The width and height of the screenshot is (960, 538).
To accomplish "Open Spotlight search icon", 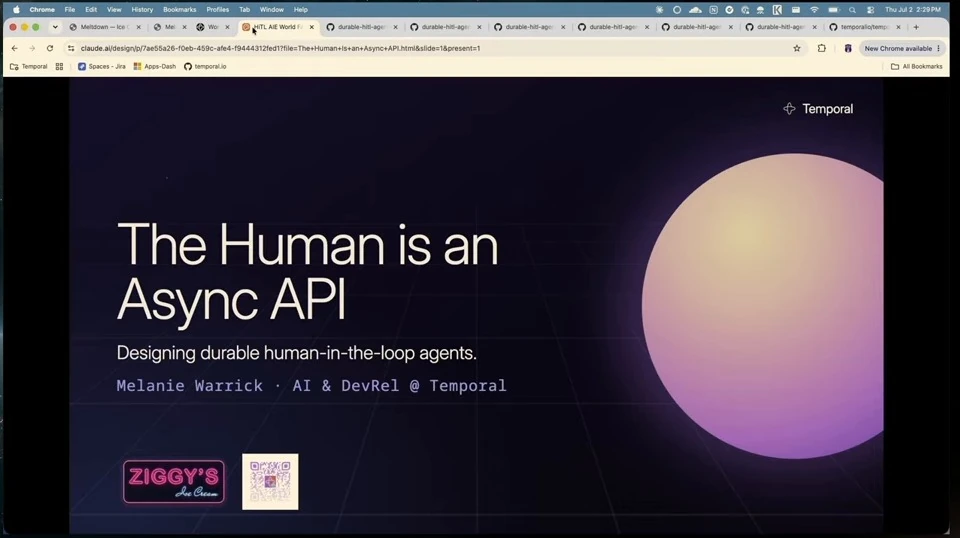I will coord(852,10).
